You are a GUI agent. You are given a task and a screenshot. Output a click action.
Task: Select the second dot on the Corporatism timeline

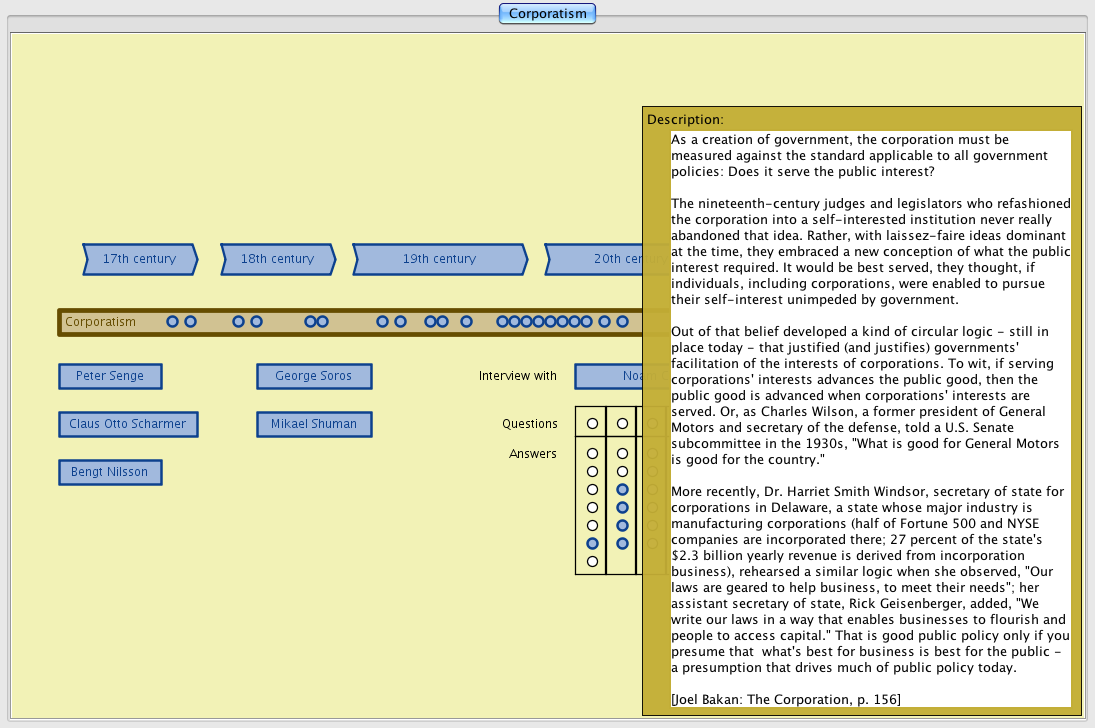[190, 322]
